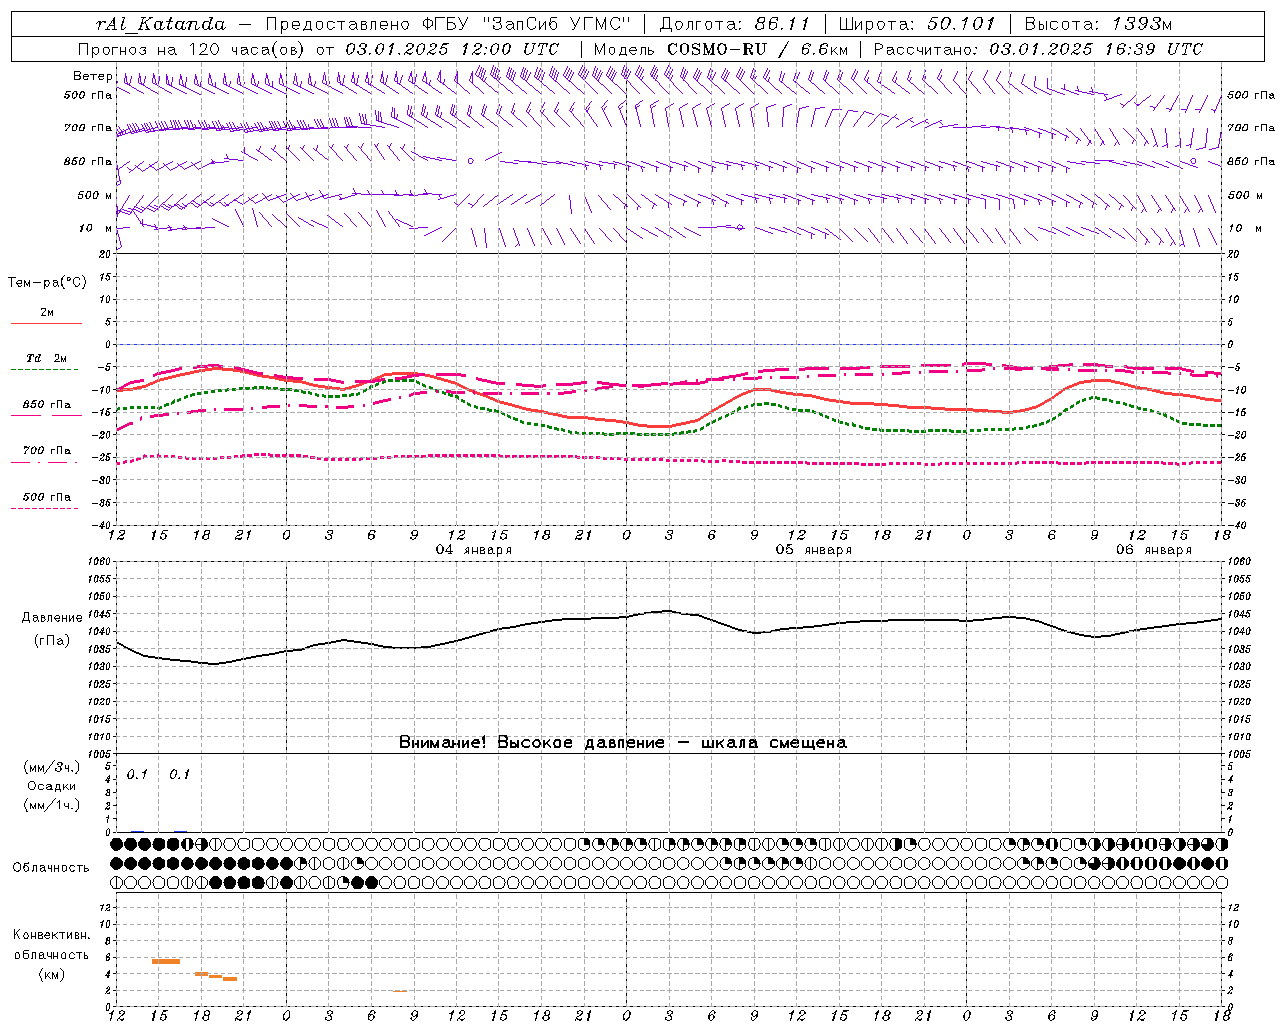1280x1024 pixels.
Task: Select the provider text mentioning "ЗапСиб УГМС"
Action: (450, 24)
